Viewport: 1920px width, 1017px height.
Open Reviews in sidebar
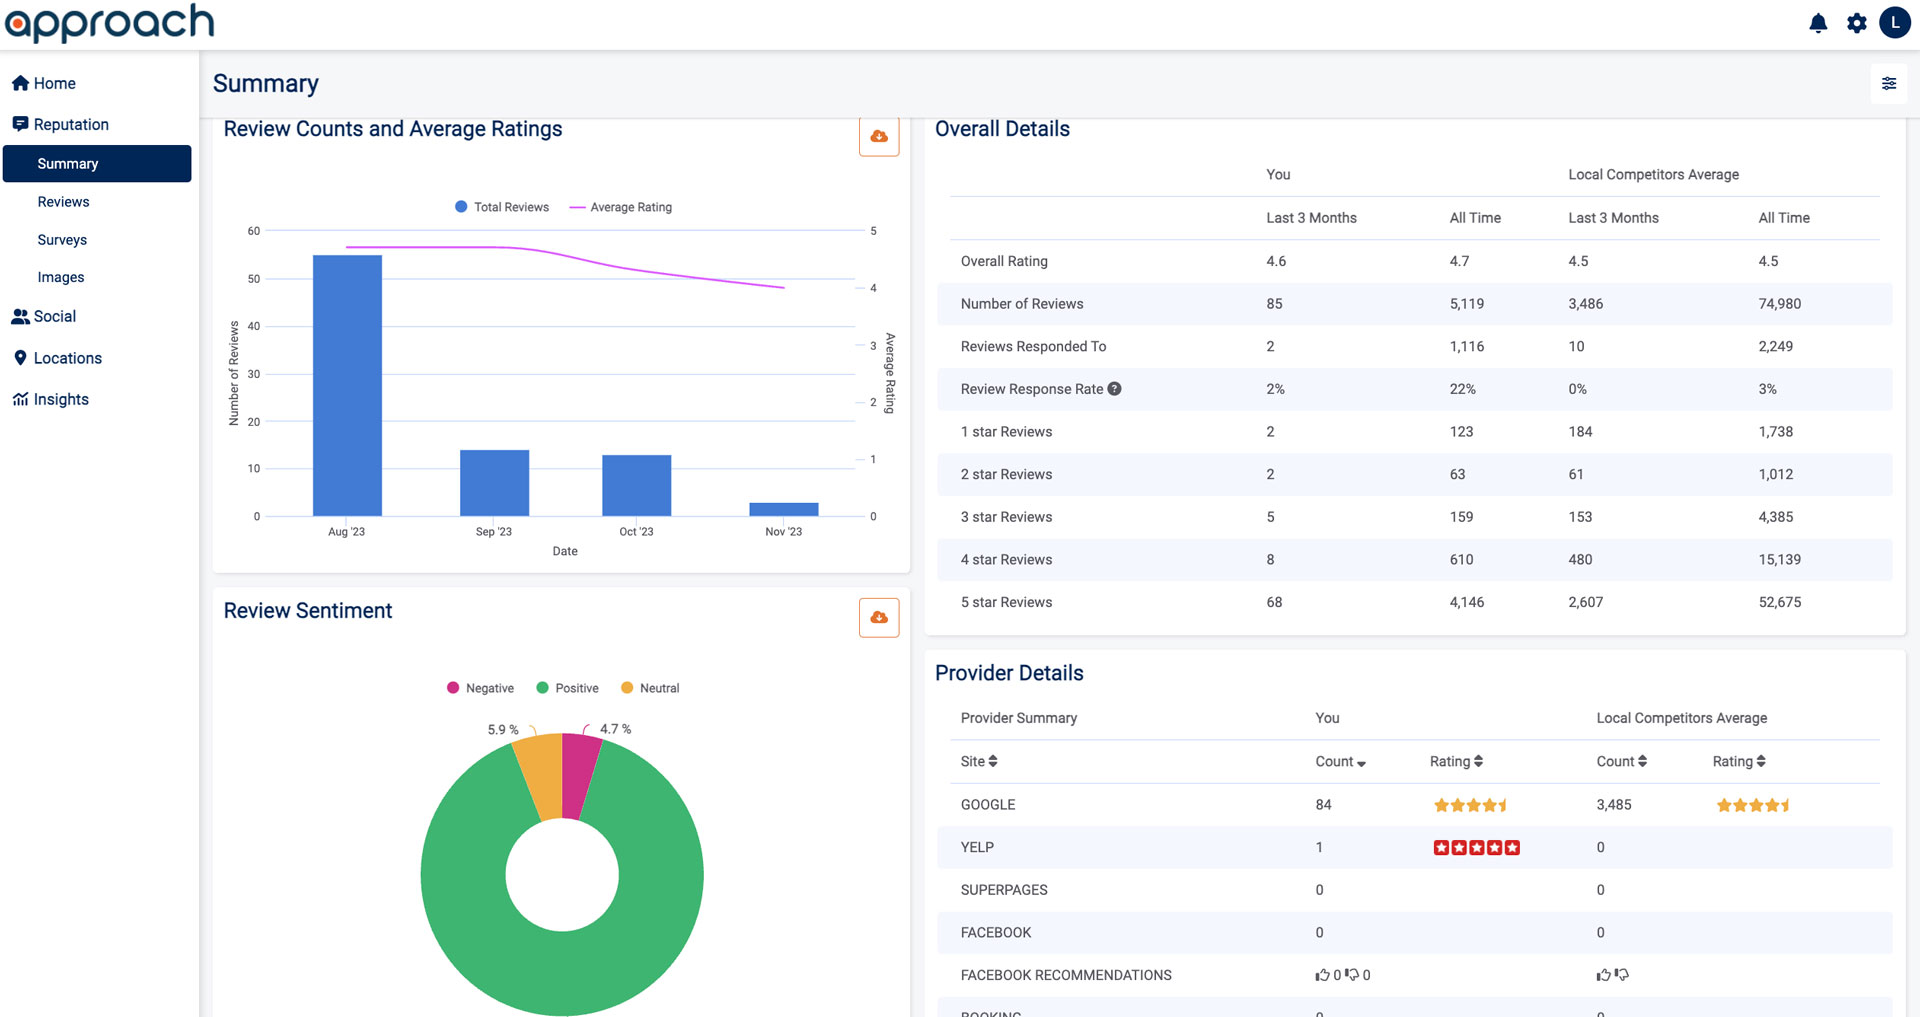coord(63,202)
